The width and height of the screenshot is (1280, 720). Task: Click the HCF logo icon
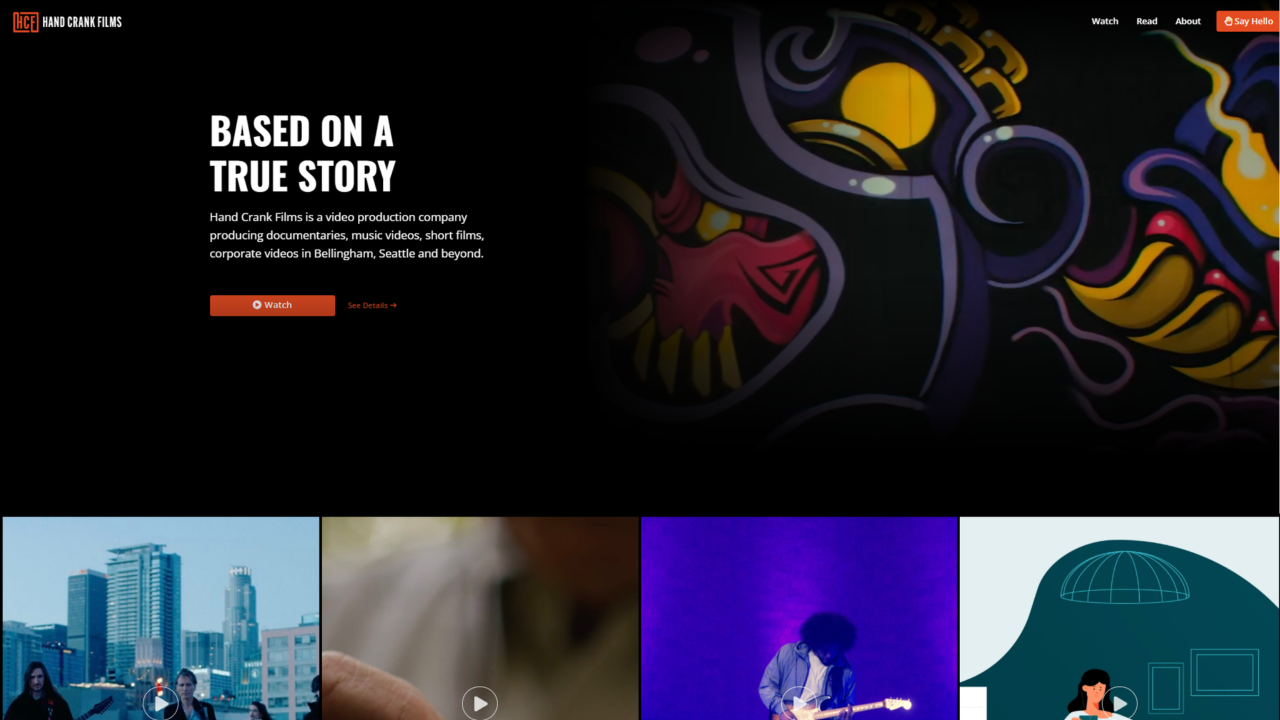[x=26, y=21]
